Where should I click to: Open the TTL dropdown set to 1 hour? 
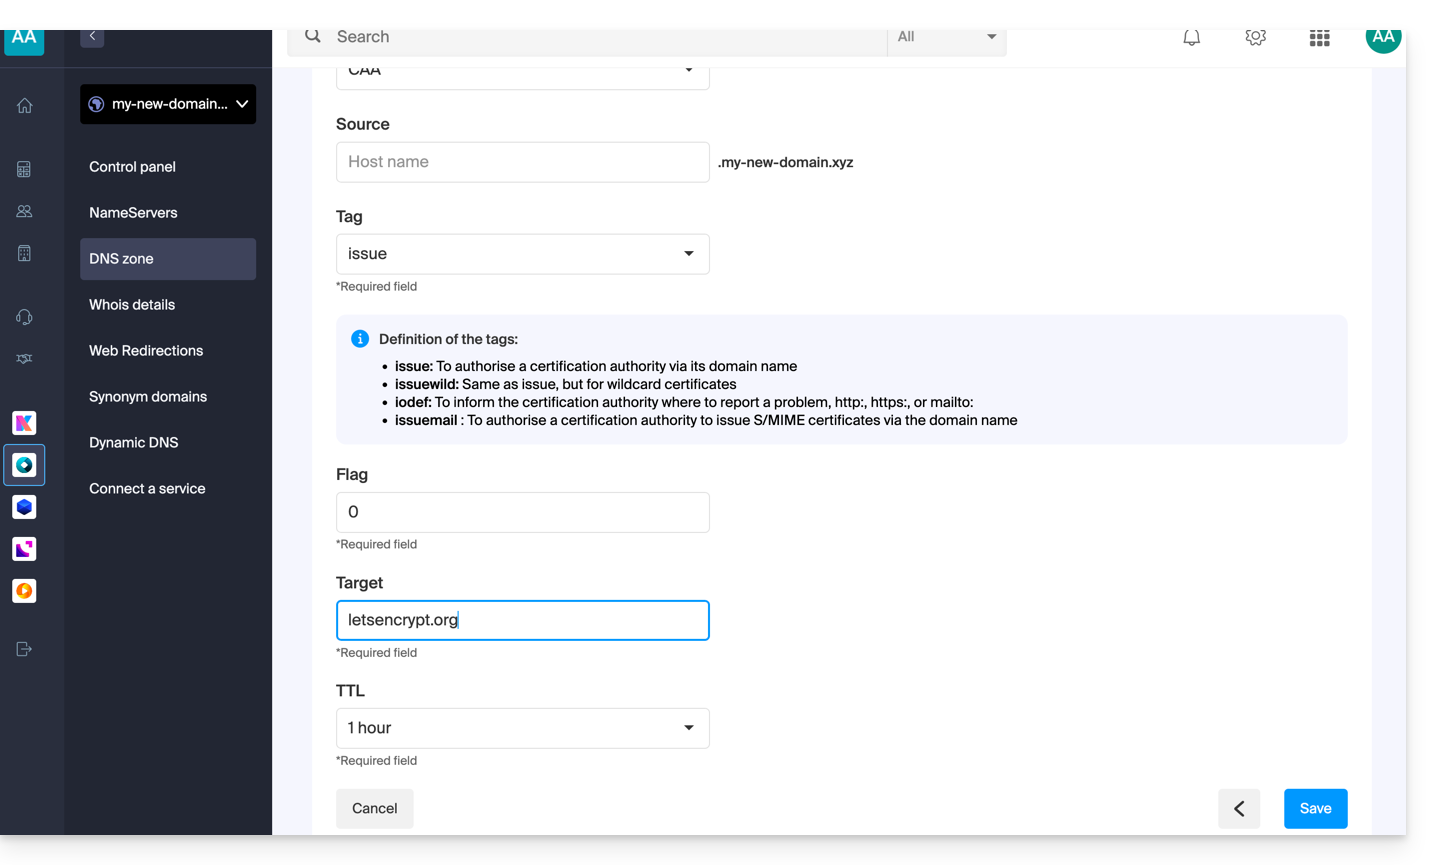tap(522, 728)
